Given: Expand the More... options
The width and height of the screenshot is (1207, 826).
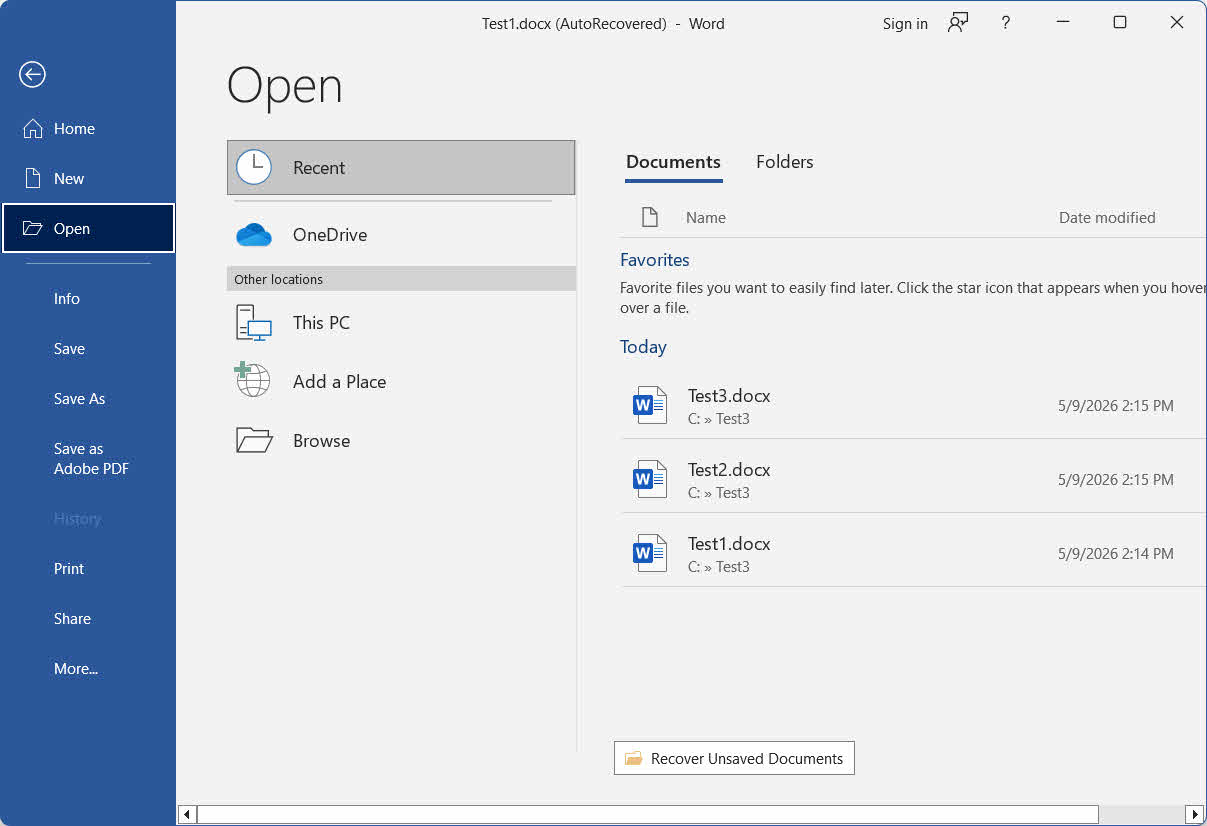Looking at the screenshot, I should (x=88, y=668).
